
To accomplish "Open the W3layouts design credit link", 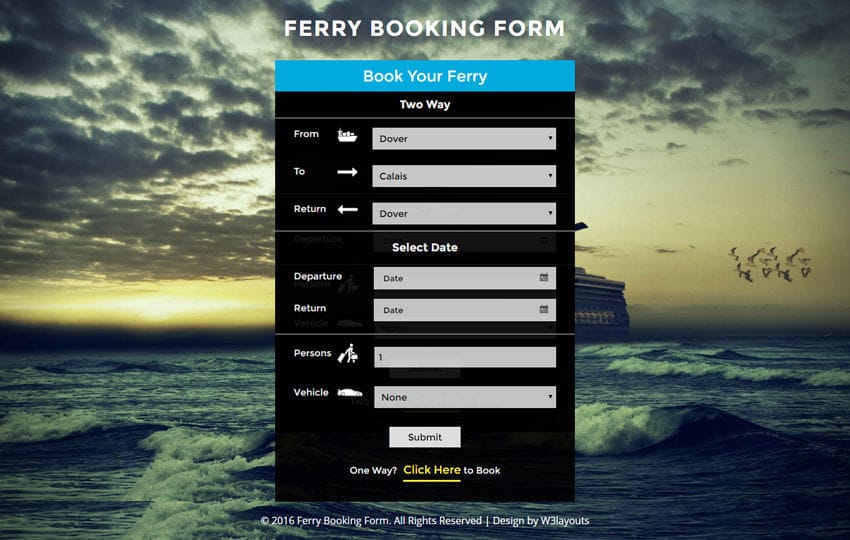I will [564, 520].
